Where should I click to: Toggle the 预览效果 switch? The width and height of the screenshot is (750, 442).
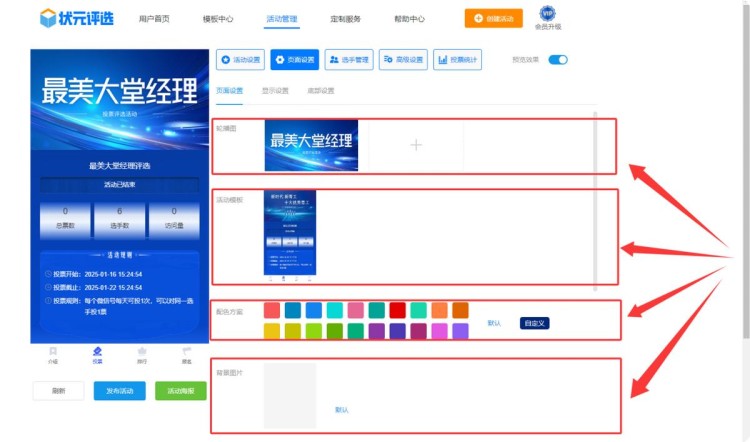tap(558, 60)
